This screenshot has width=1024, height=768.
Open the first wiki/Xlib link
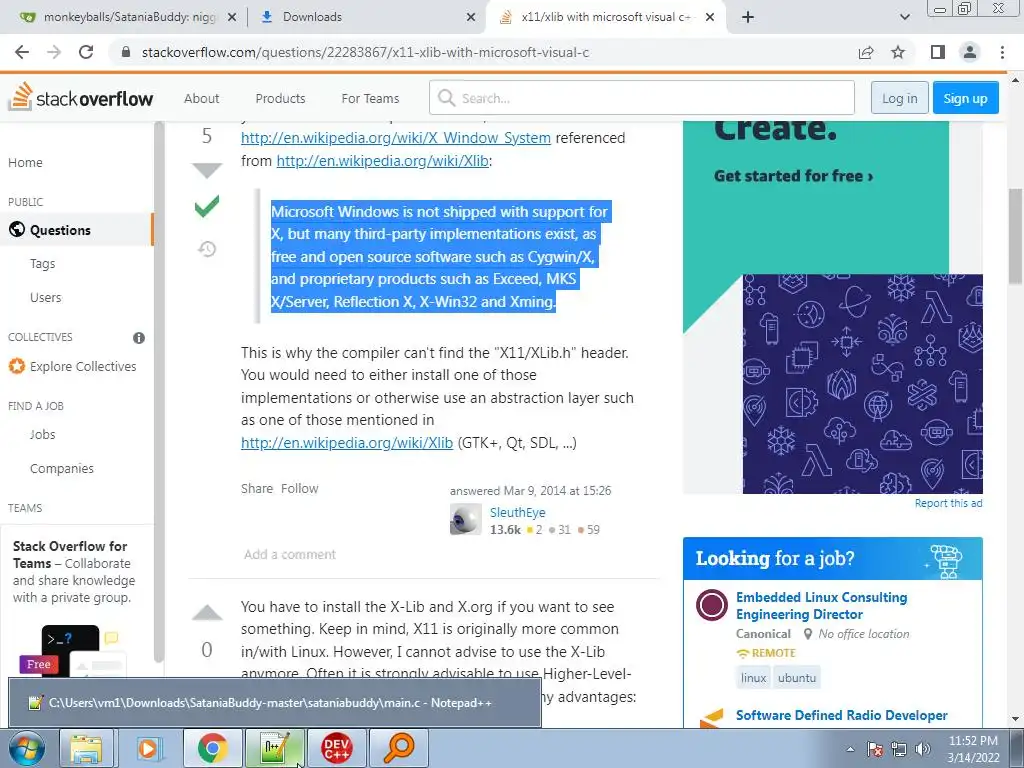point(382,161)
